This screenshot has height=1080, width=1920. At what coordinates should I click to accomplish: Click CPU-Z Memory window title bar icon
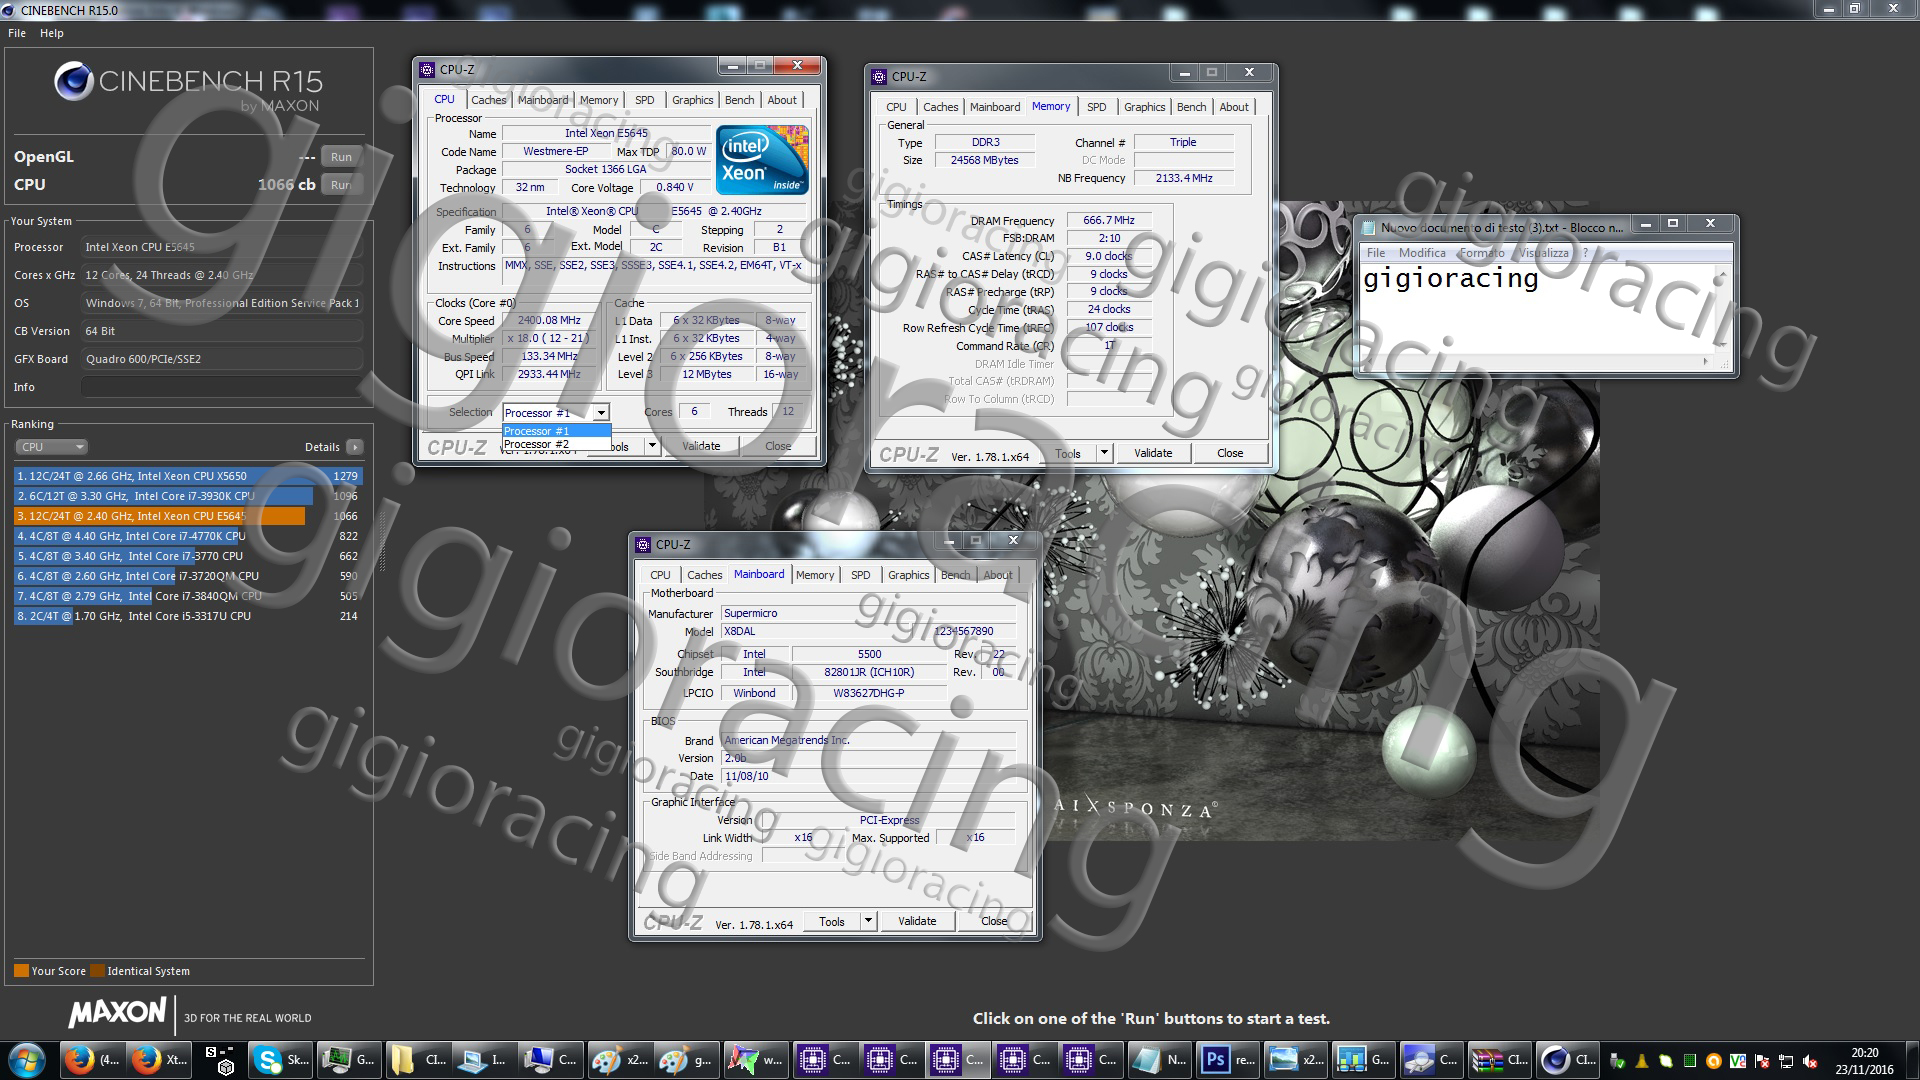pyautogui.click(x=879, y=76)
